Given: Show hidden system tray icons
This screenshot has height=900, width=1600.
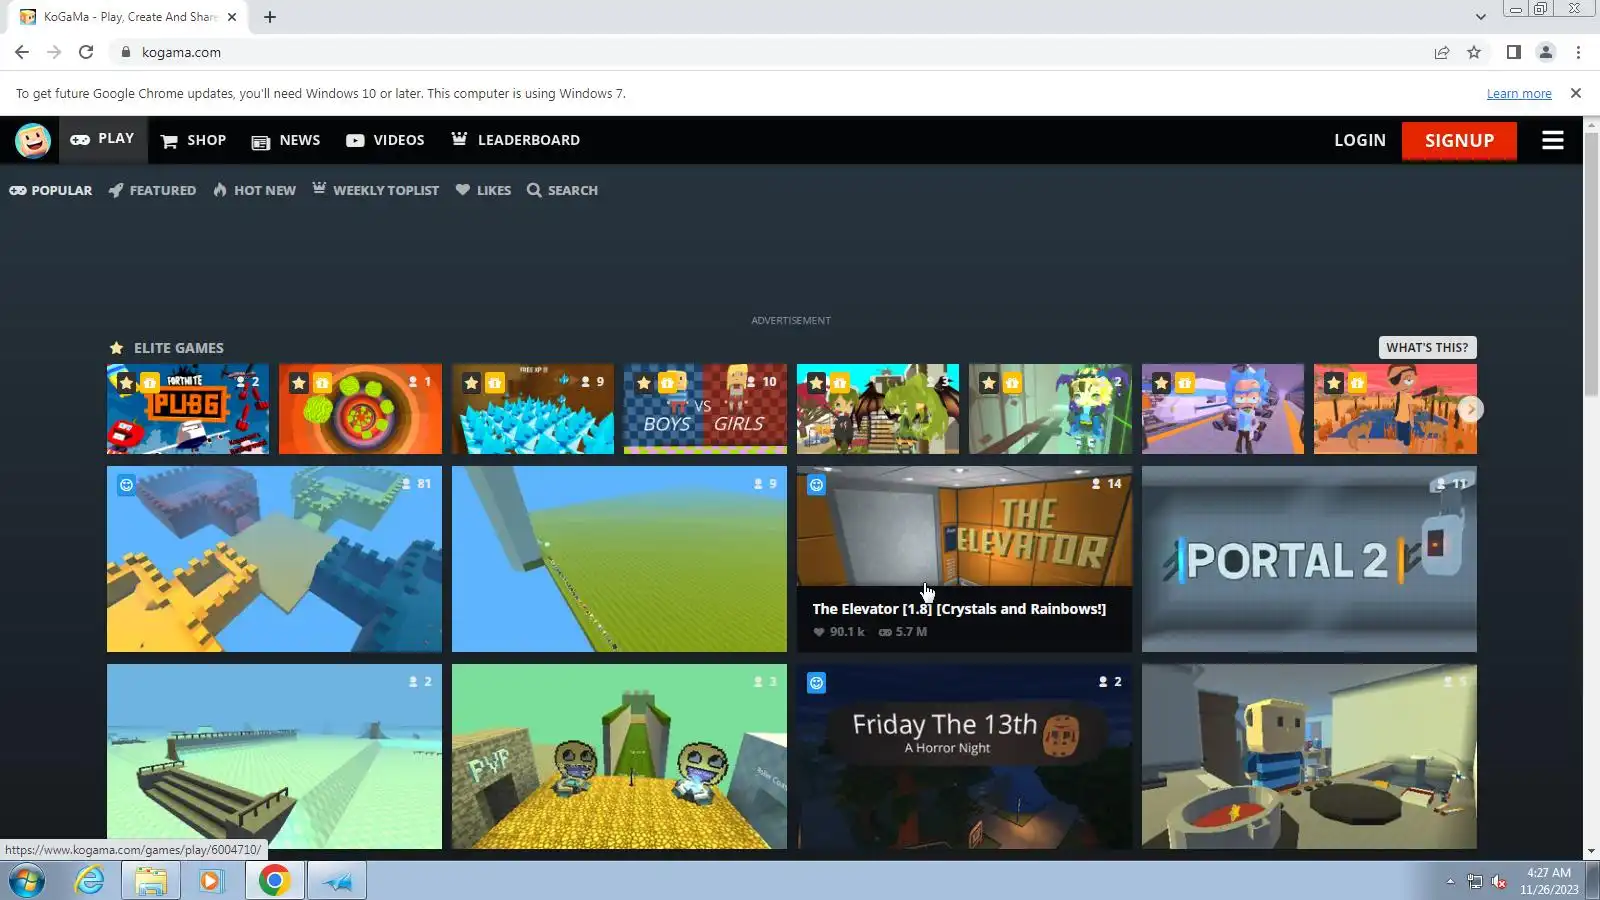Looking at the screenshot, I should [1450, 881].
